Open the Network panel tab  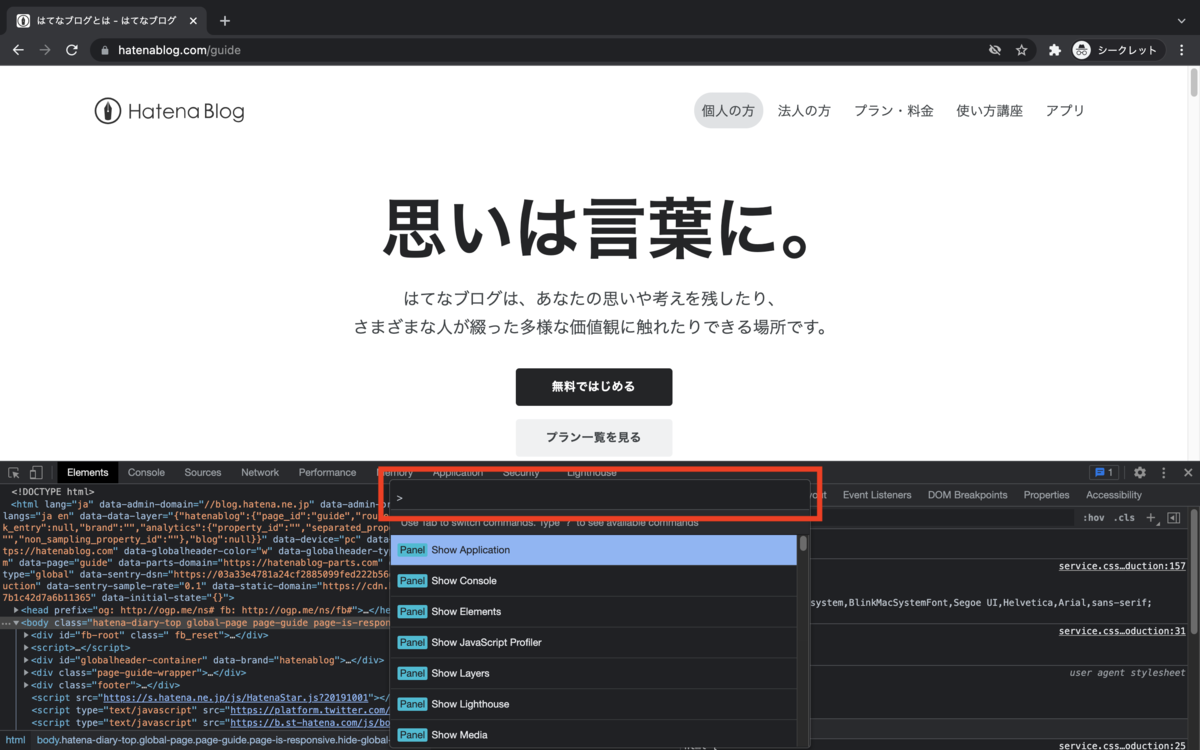tap(260, 471)
